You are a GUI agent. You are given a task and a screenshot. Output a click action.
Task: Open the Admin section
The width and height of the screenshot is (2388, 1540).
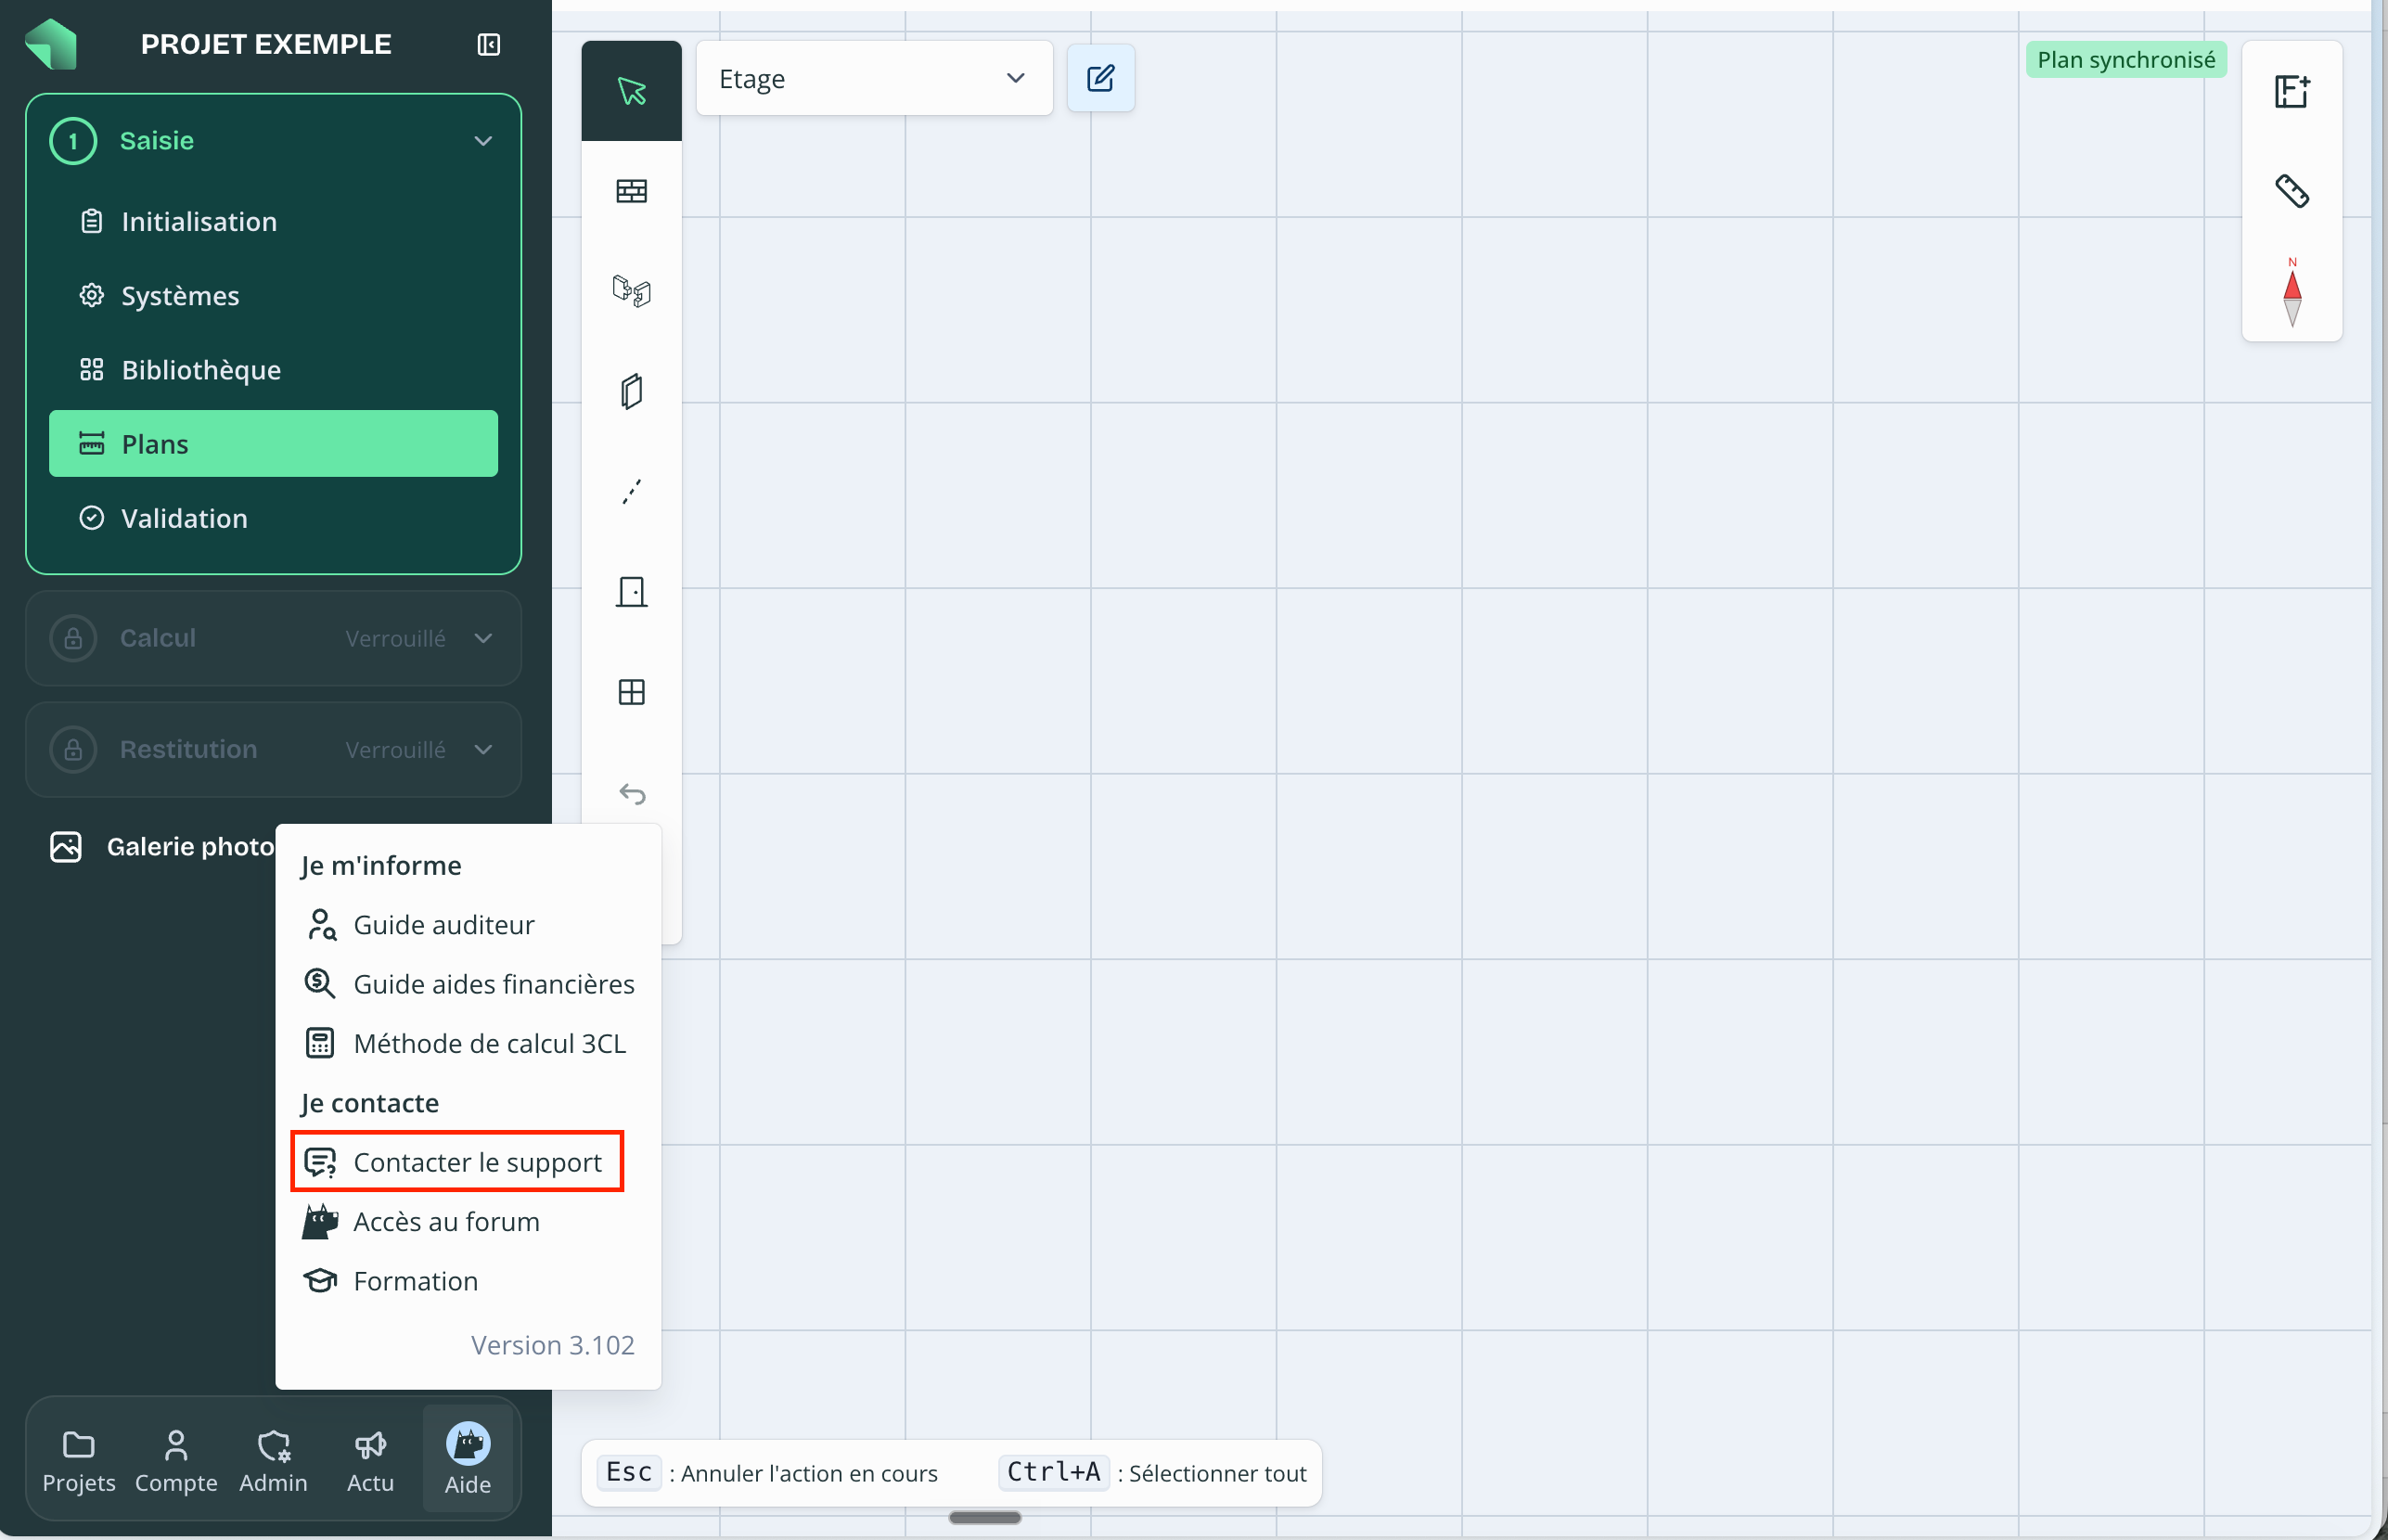tap(273, 1461)
